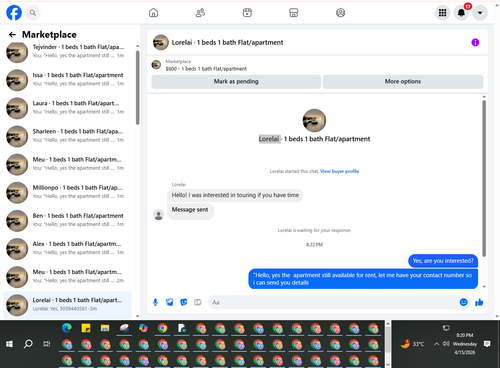Open Windows taskbar search

point(28,344)
